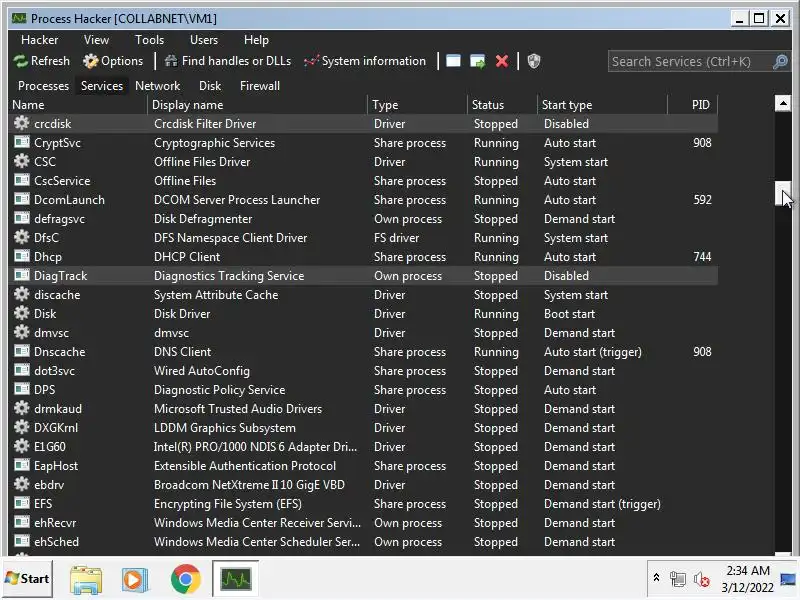Click the Dhcp service icon
Image resolution: width=800 pixels, height=600 pixels.
pyautogui.click(x=21, y=256)
